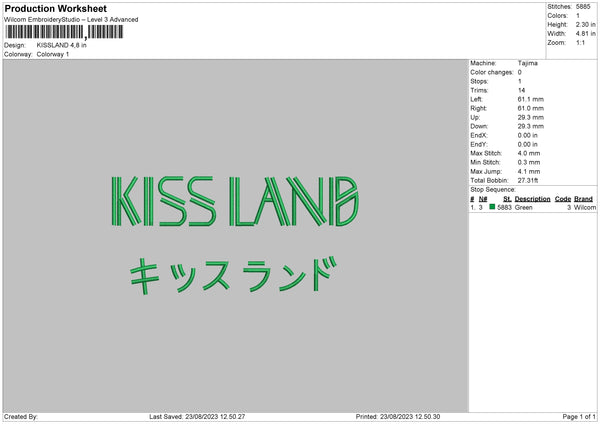600x424 pixels.
Task: Click the Colors value 1
Action: click(x=578, y=16)
